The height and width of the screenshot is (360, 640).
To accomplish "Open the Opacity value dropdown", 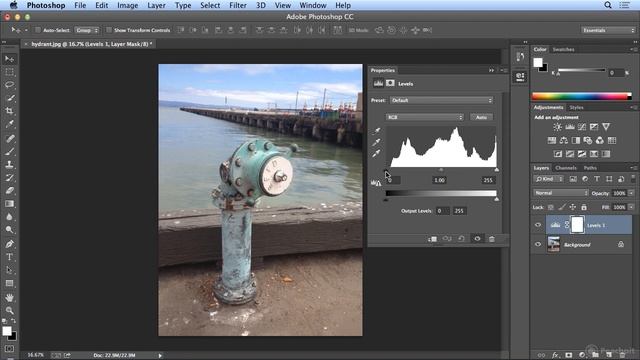I will (631, 193).
